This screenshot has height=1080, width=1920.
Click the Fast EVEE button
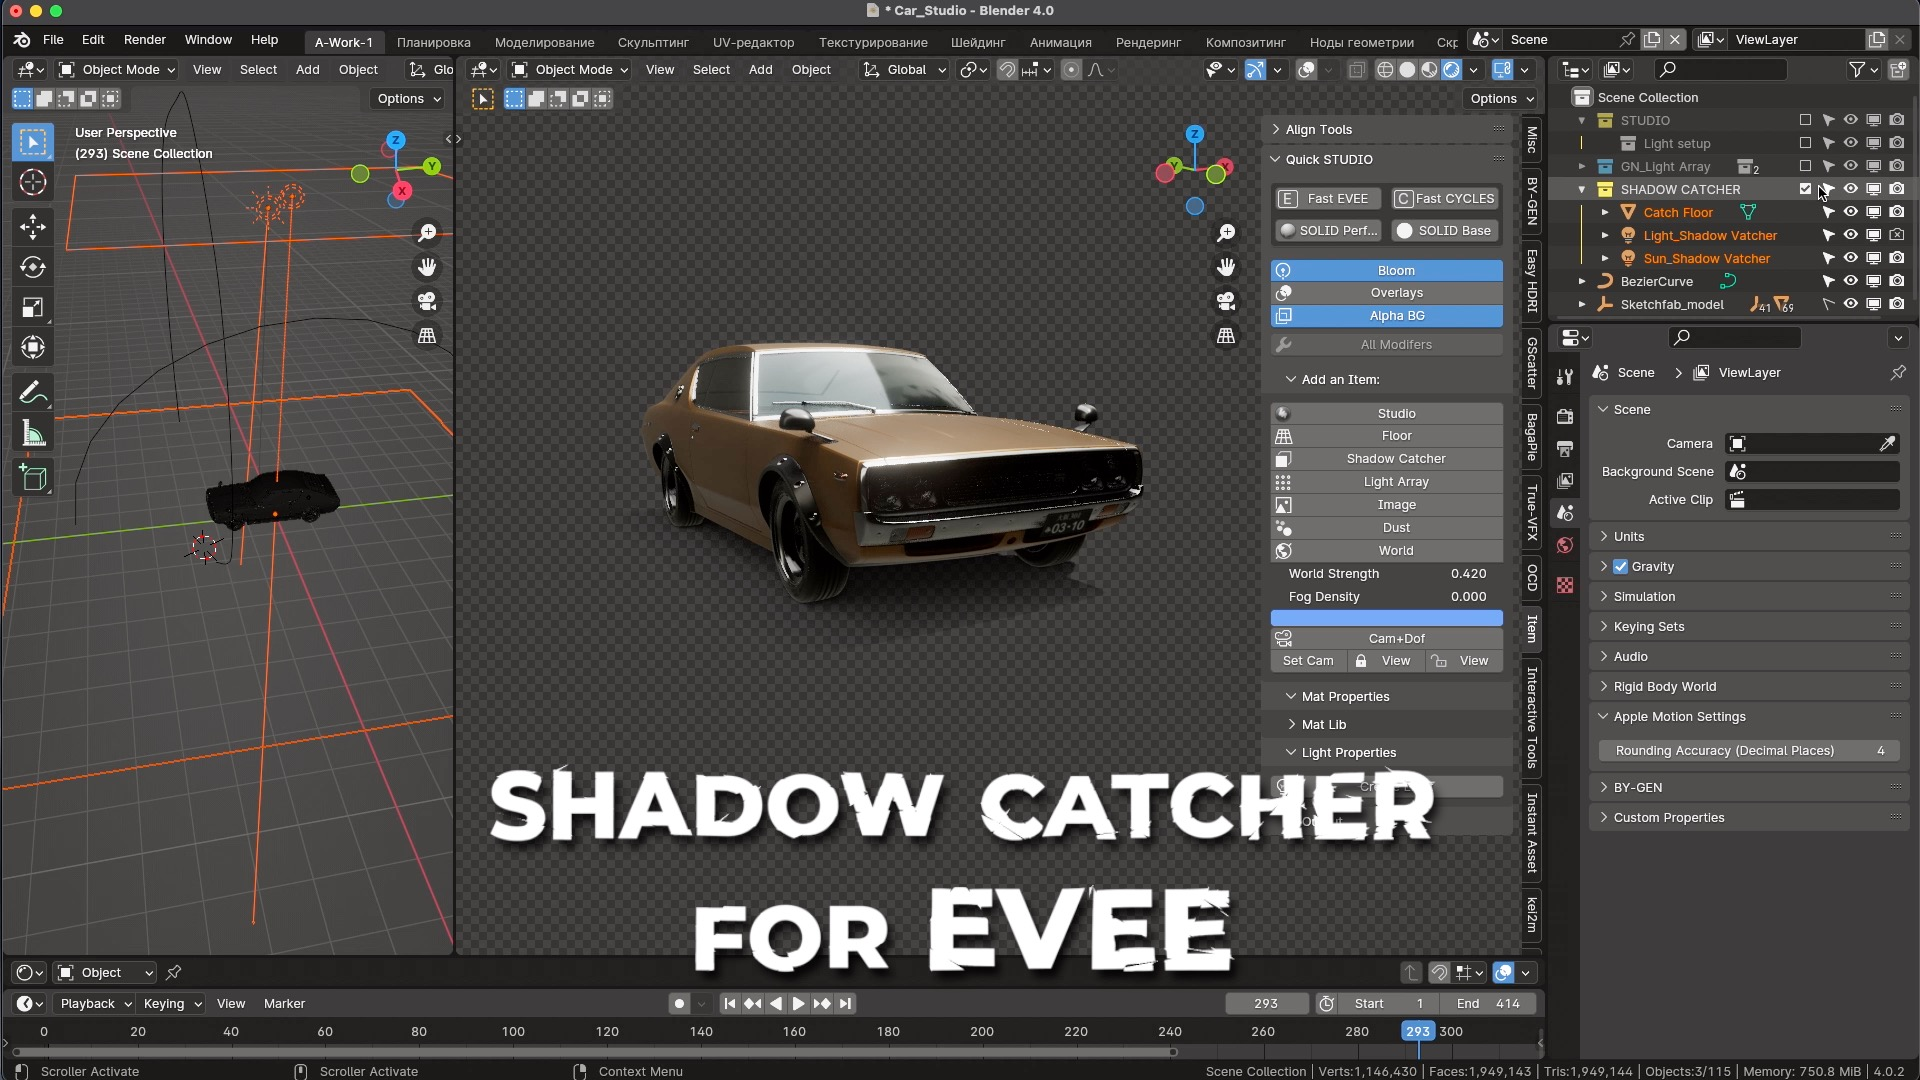tap(1328, 198)
